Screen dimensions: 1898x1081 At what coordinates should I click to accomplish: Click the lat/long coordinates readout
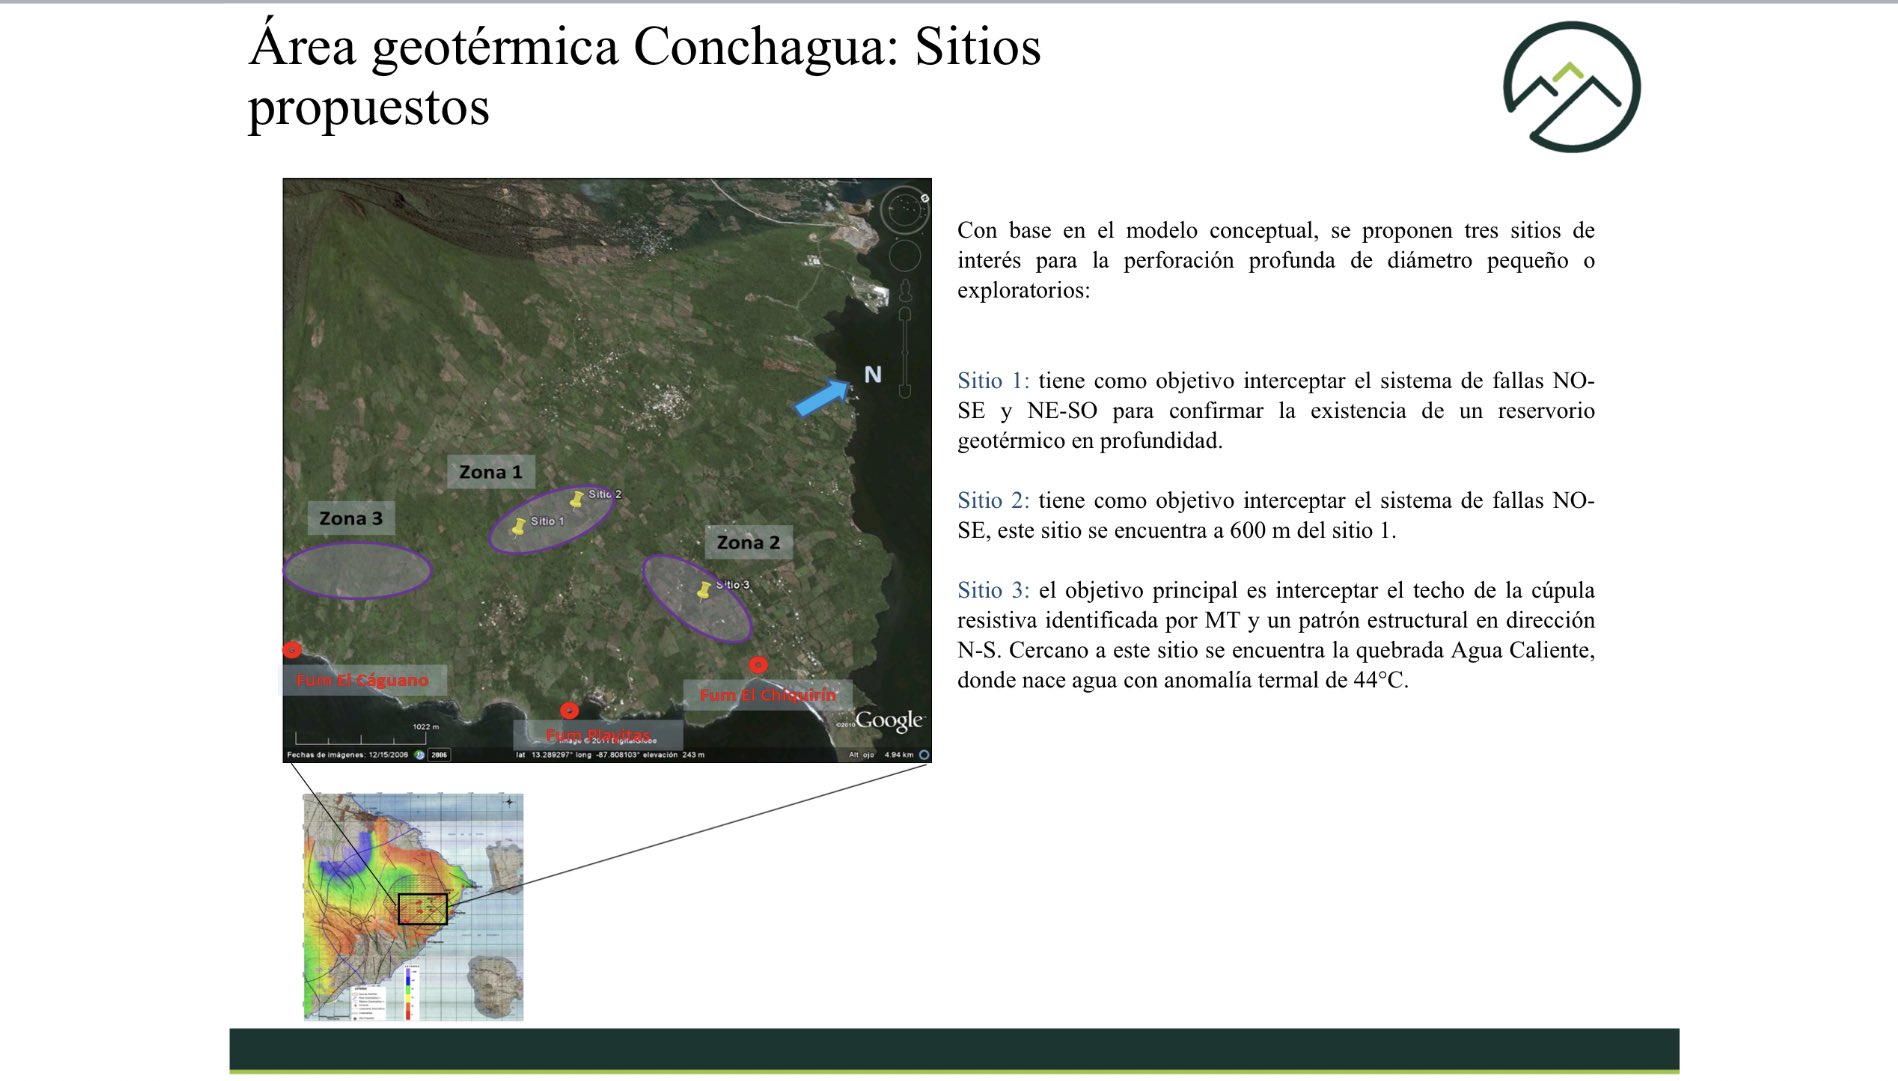point(609,755)
